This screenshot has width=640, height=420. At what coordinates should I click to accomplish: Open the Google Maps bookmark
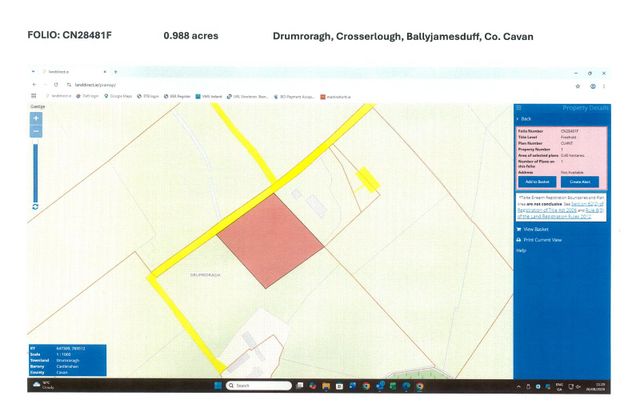coord(118,96)
